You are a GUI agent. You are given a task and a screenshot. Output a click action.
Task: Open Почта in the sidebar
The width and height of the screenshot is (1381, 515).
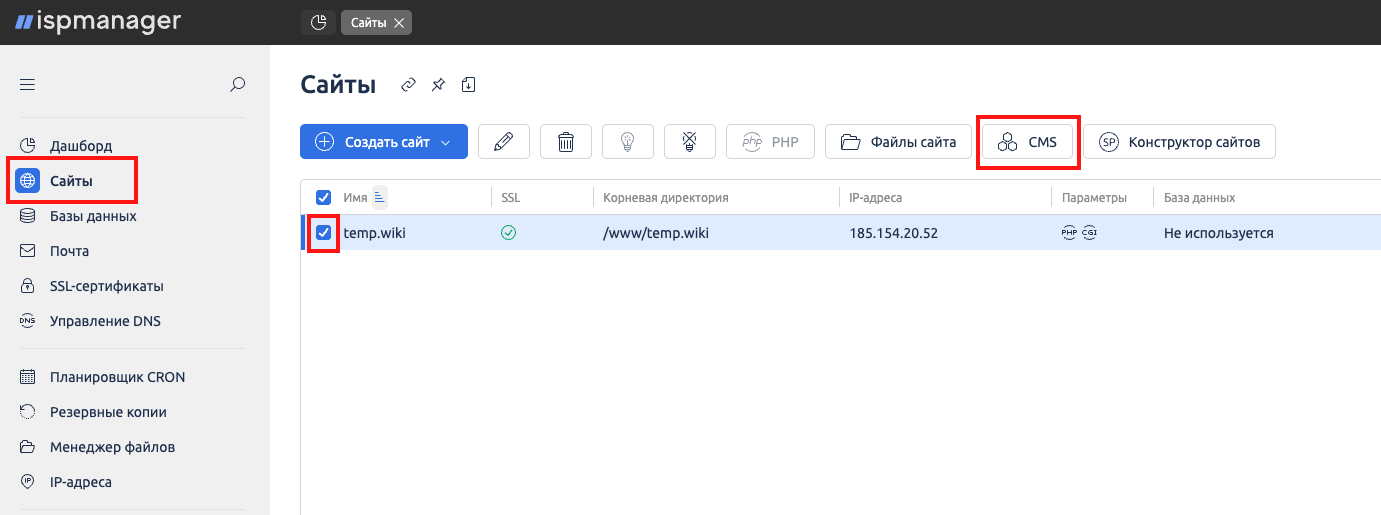pos(54,251)
